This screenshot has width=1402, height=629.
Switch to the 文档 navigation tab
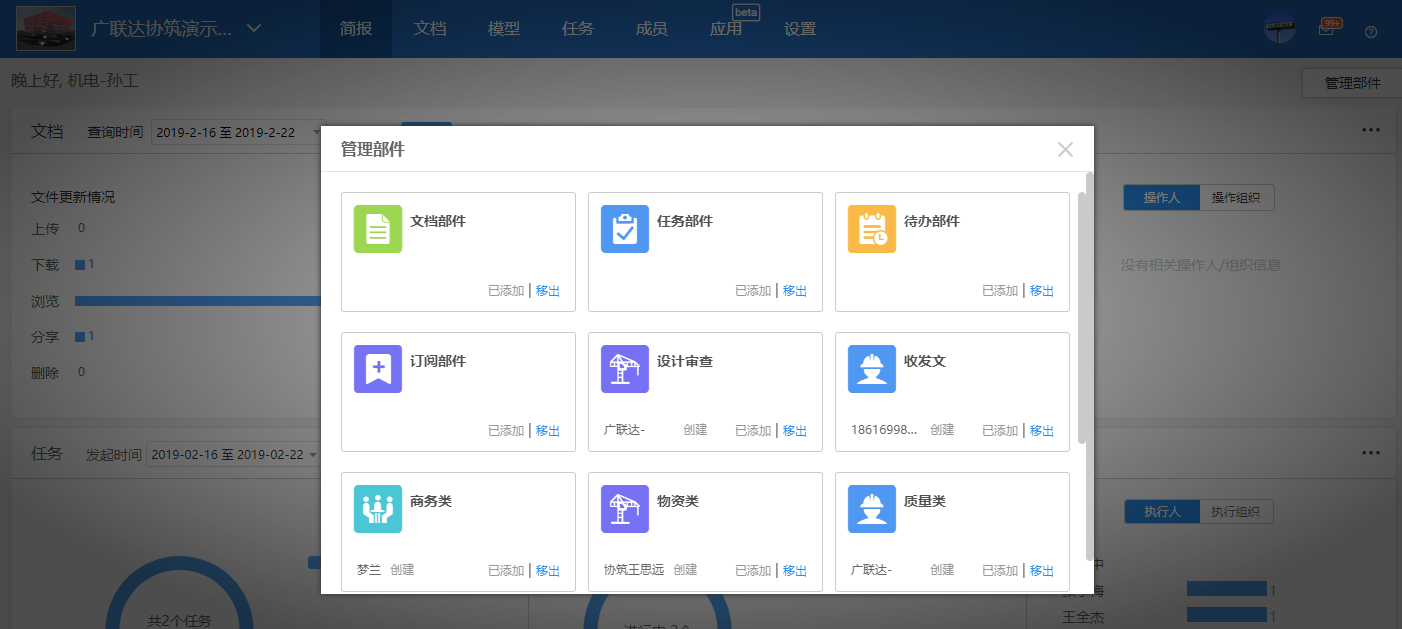pos(430,29)
